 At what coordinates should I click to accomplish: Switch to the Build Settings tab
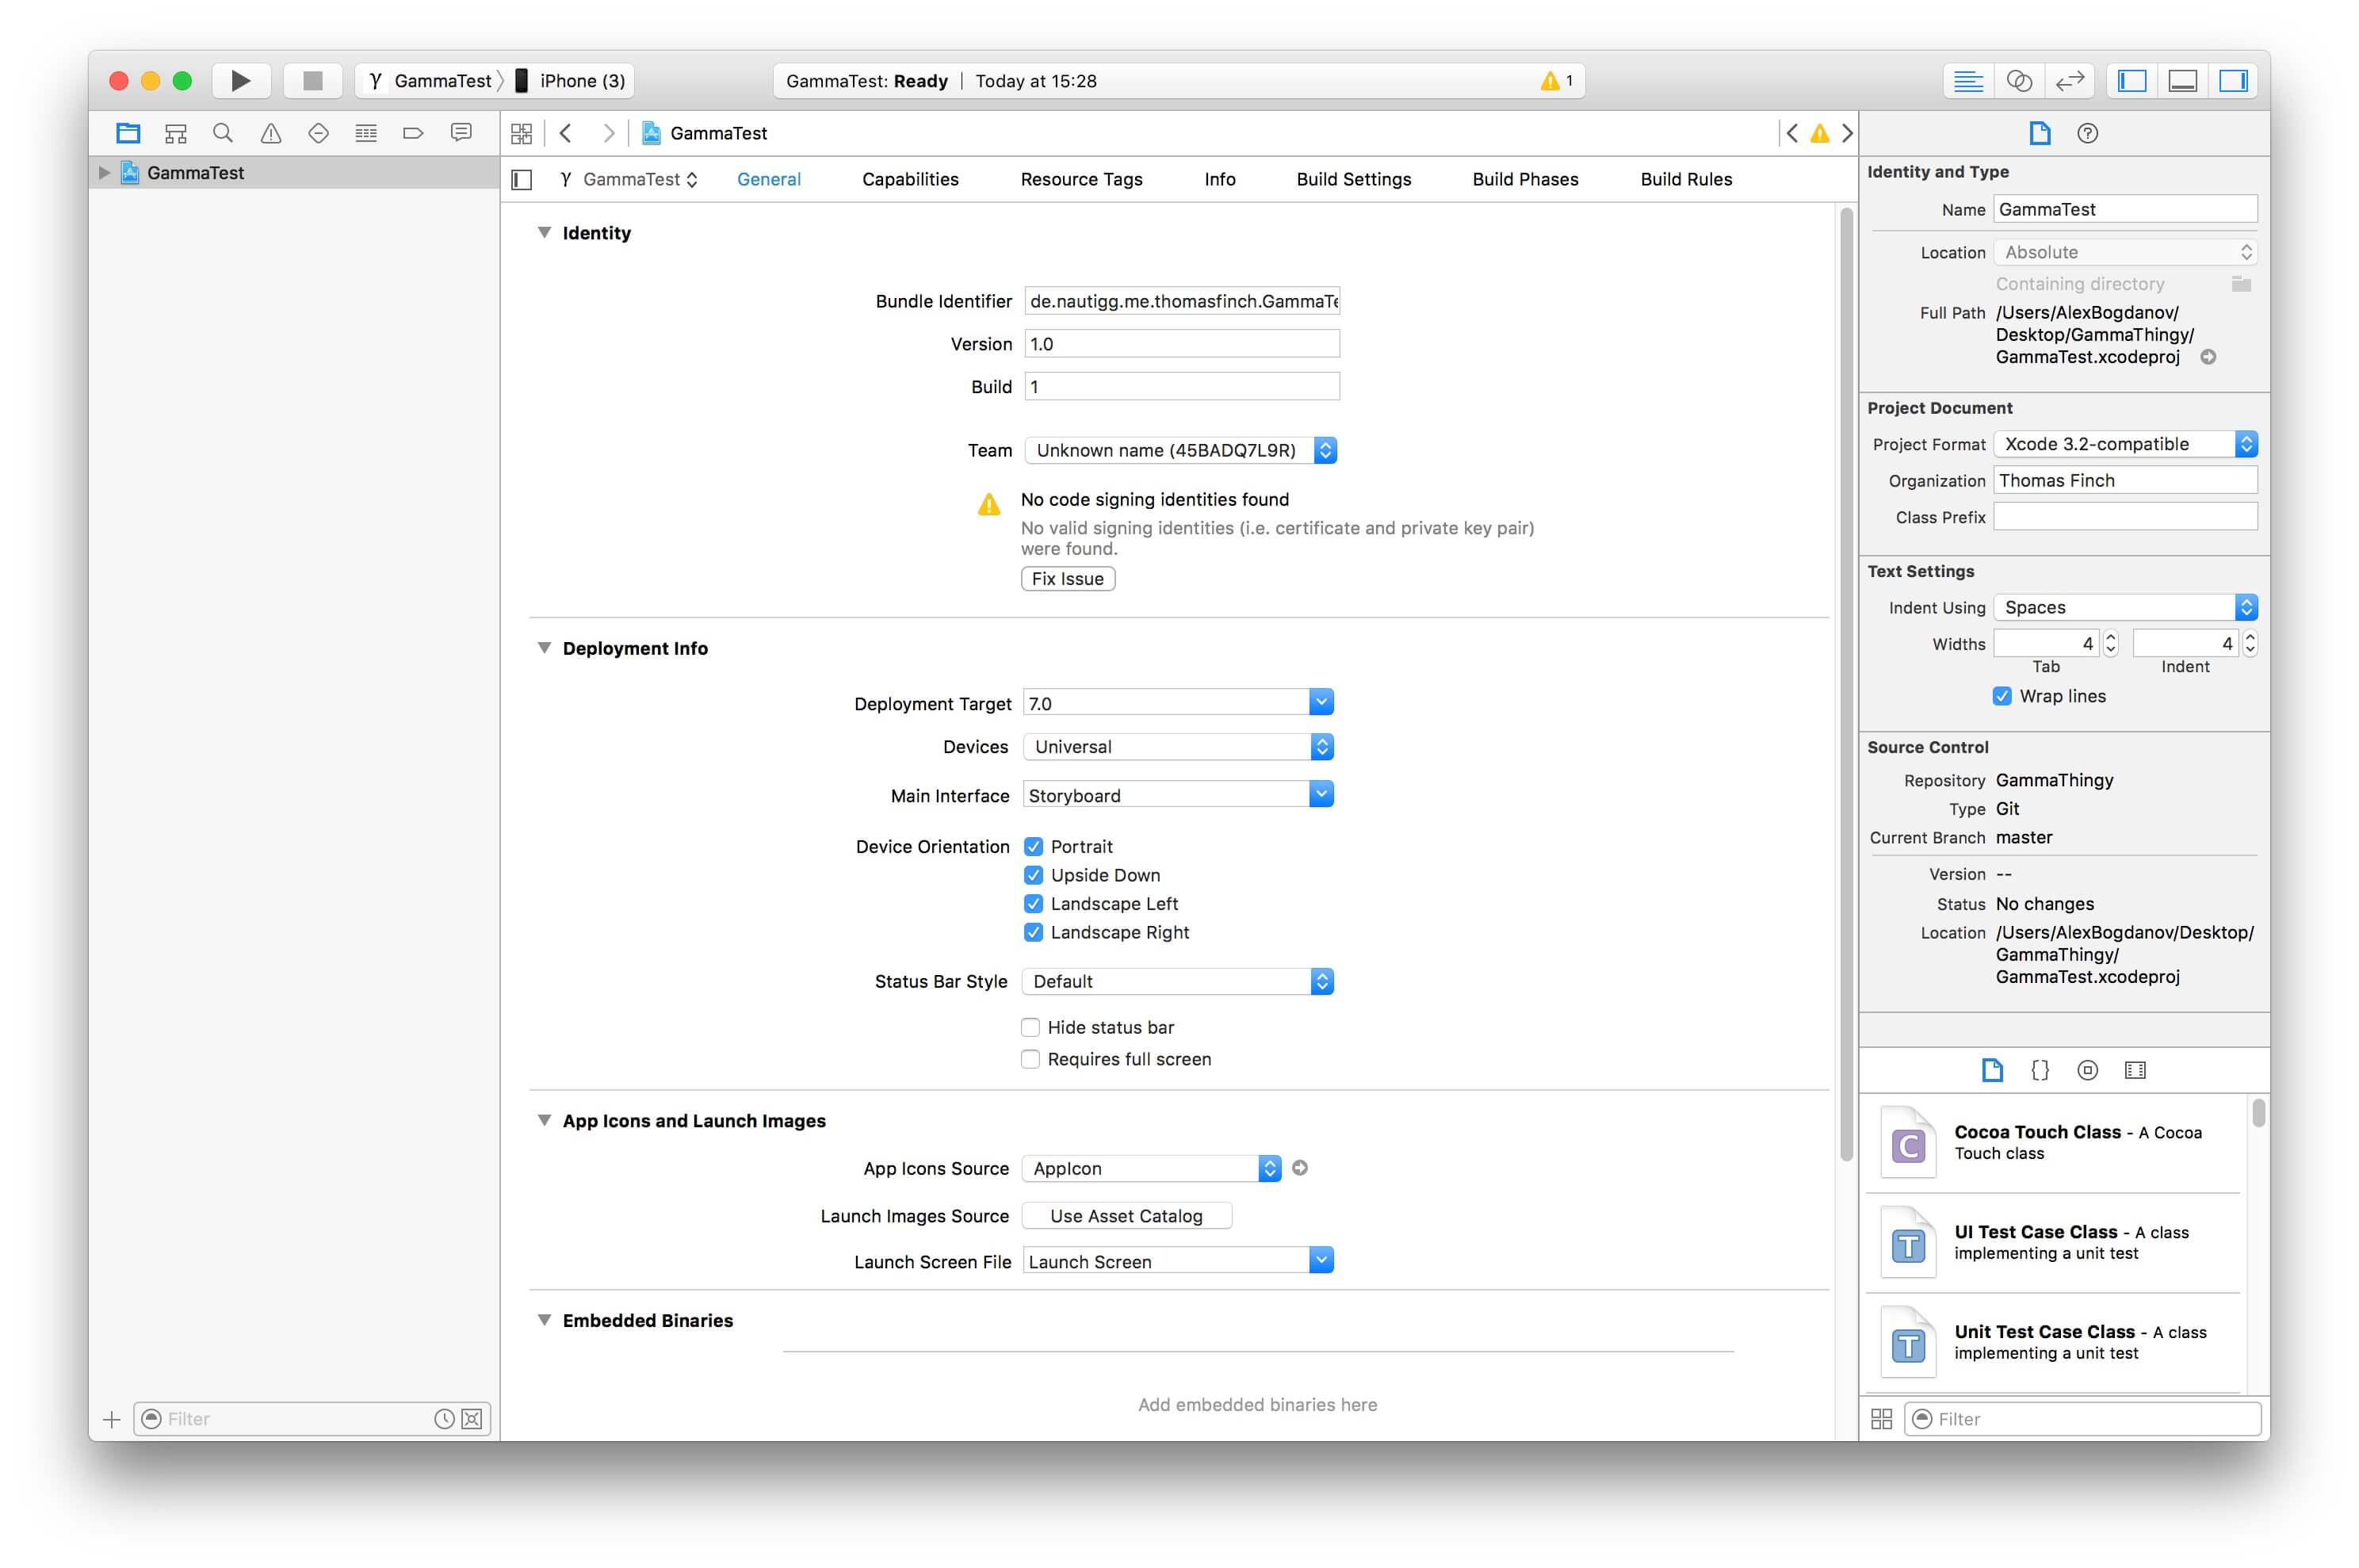coord(1353,179)
